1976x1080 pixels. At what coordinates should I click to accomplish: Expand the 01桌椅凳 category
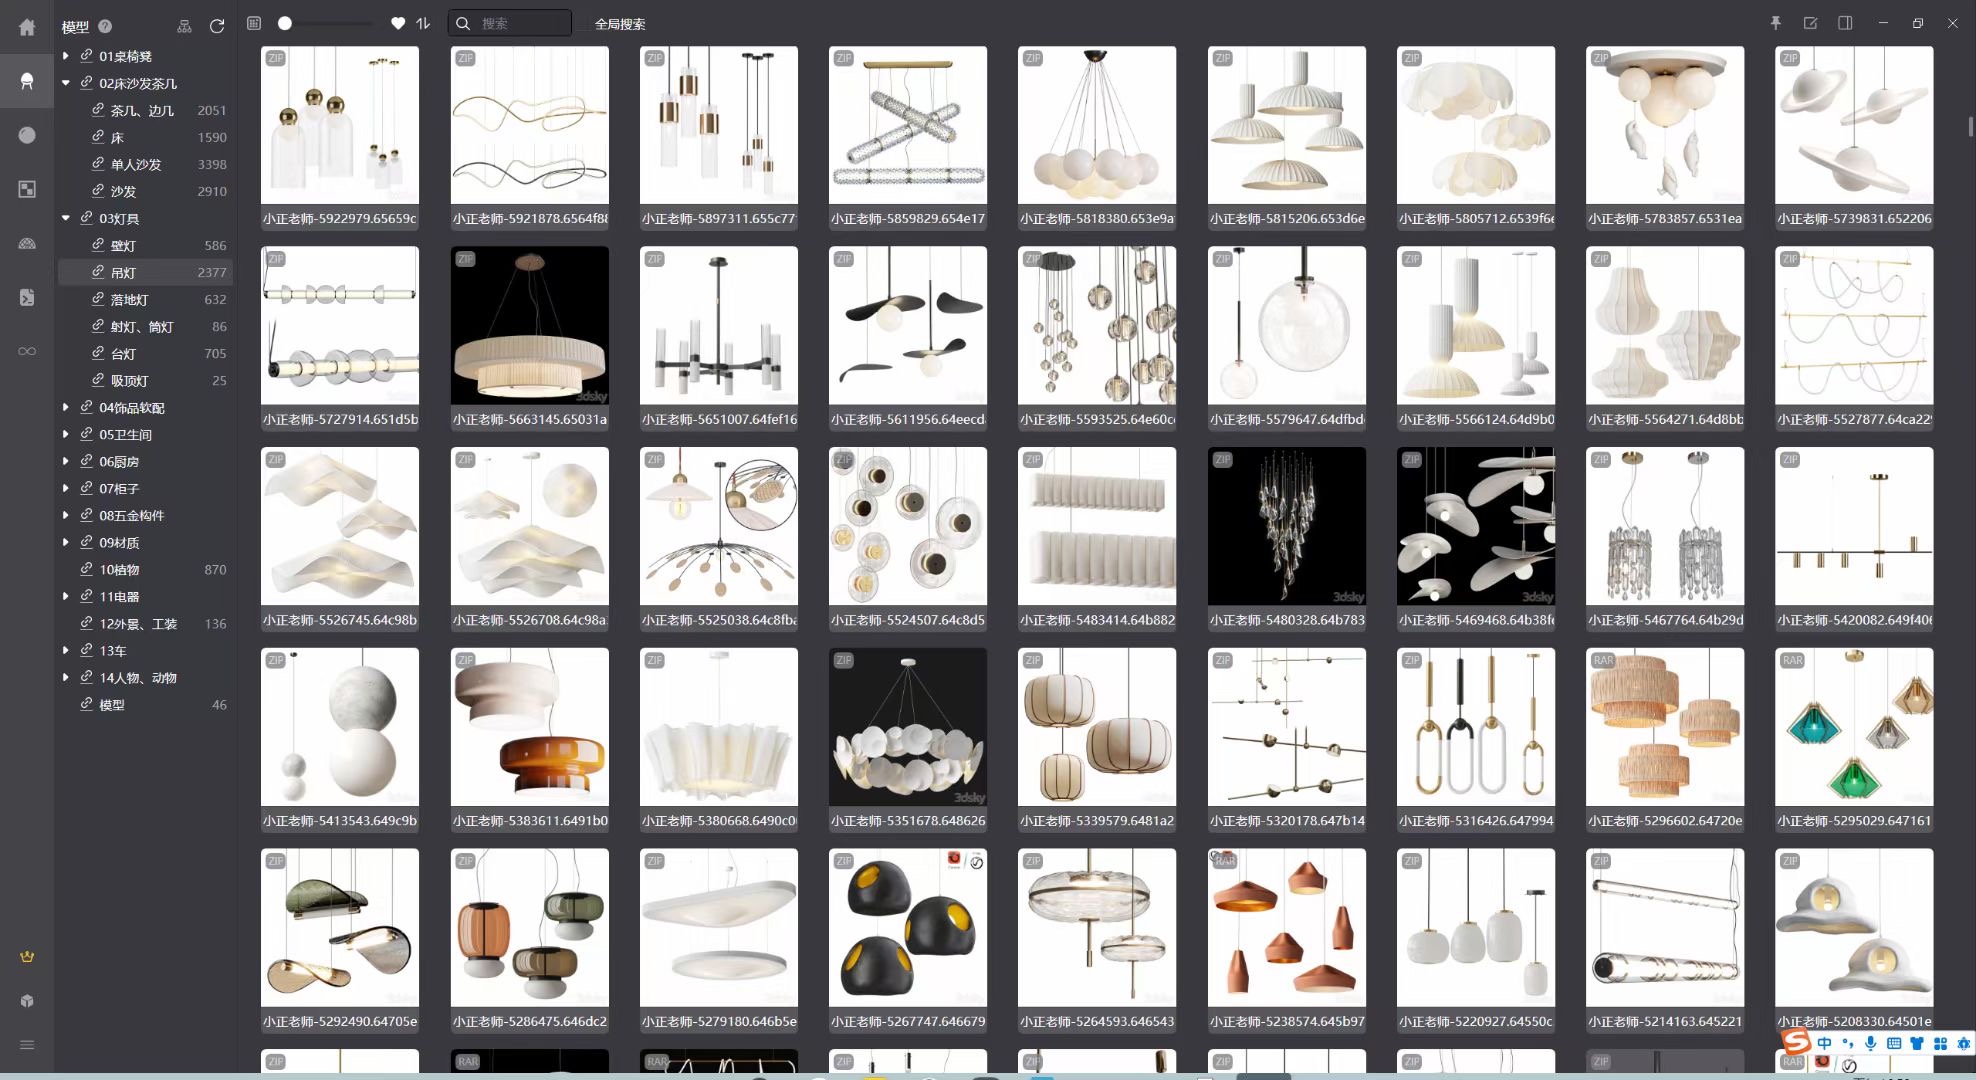[66, 56]
